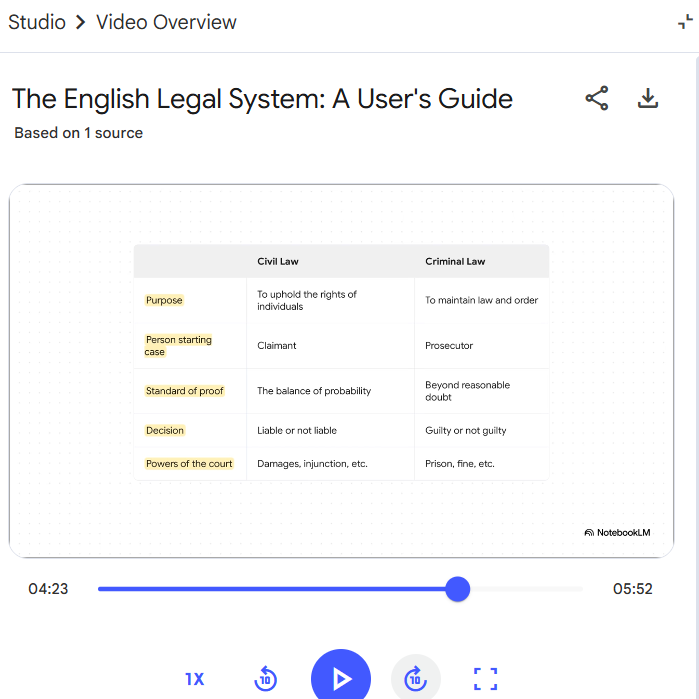The image size is (699, 699).
Task: Click the NotebookLM watermark logo
Action: point(617,533)
